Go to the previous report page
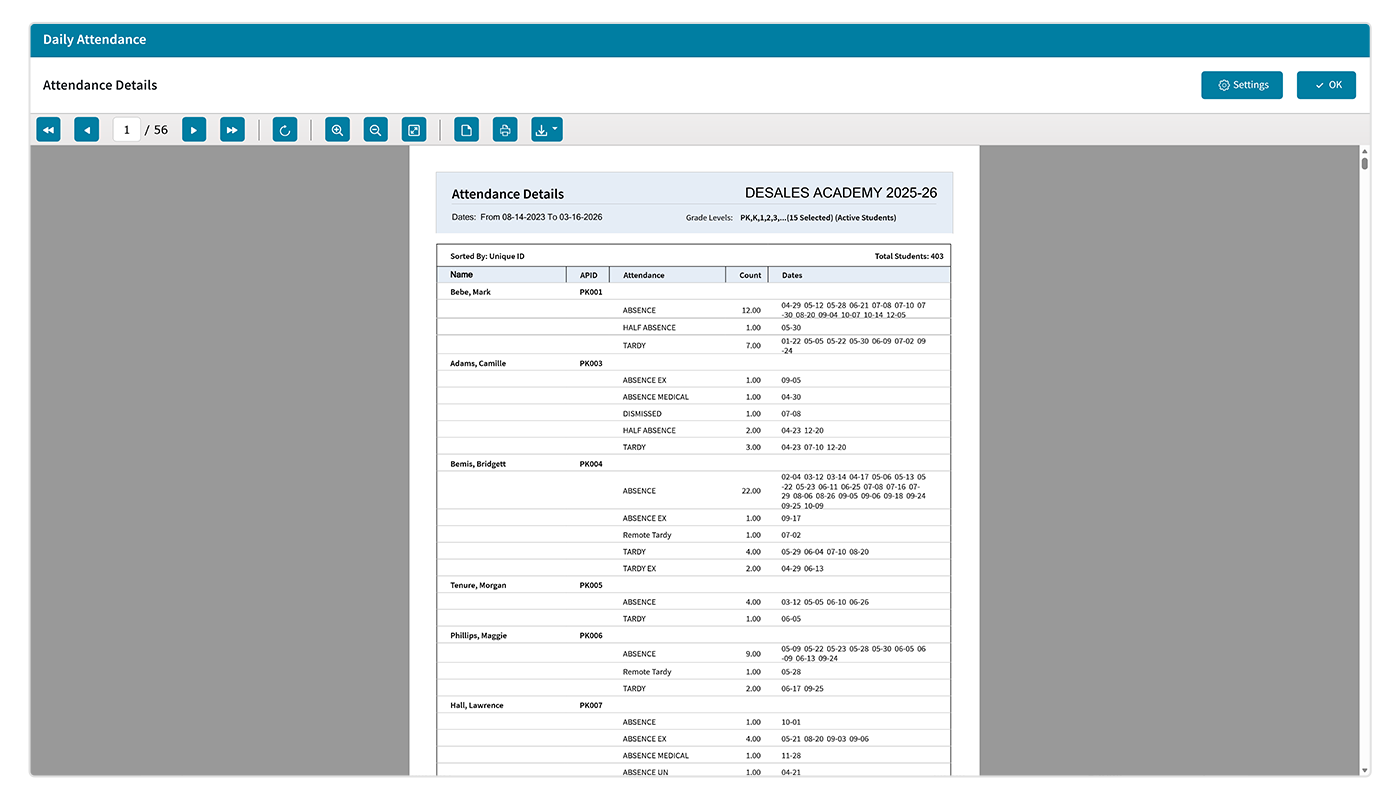This screenshot has height=800, width=1400. tap(87, 129)
